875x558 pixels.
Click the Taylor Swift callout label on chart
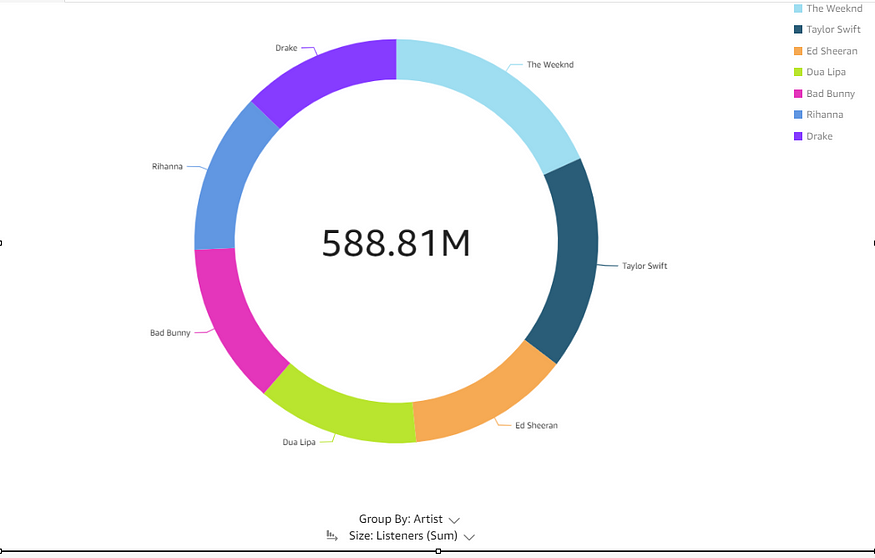pos(645,266)
